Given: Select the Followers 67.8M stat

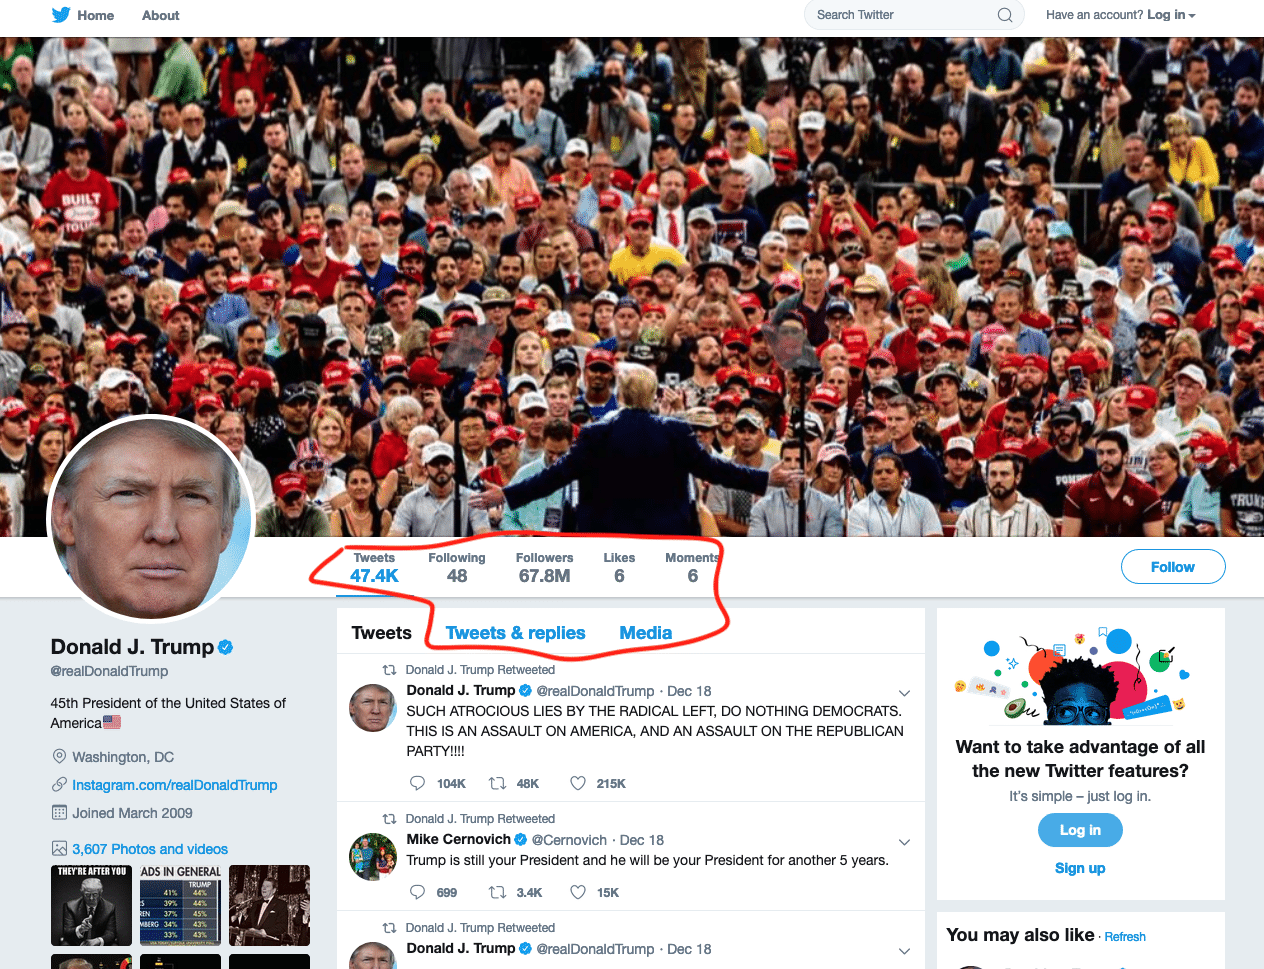Looking at the screenshot, I should click(544, 568).
